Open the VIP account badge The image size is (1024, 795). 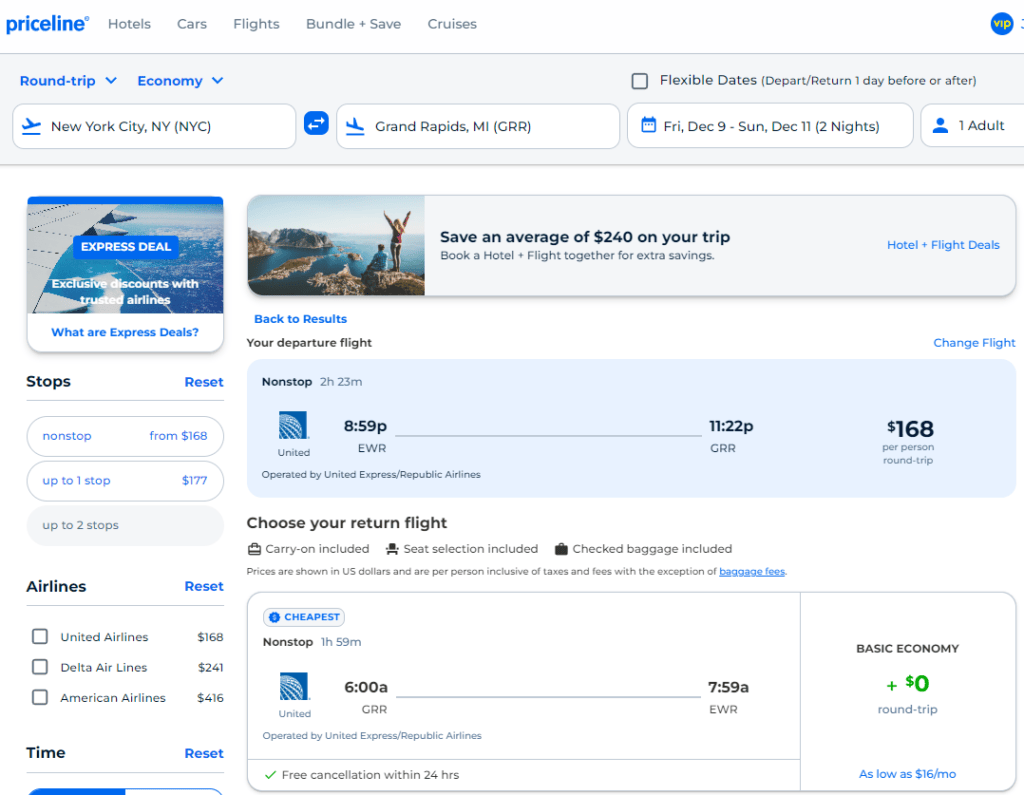[x=1001, y=24]
